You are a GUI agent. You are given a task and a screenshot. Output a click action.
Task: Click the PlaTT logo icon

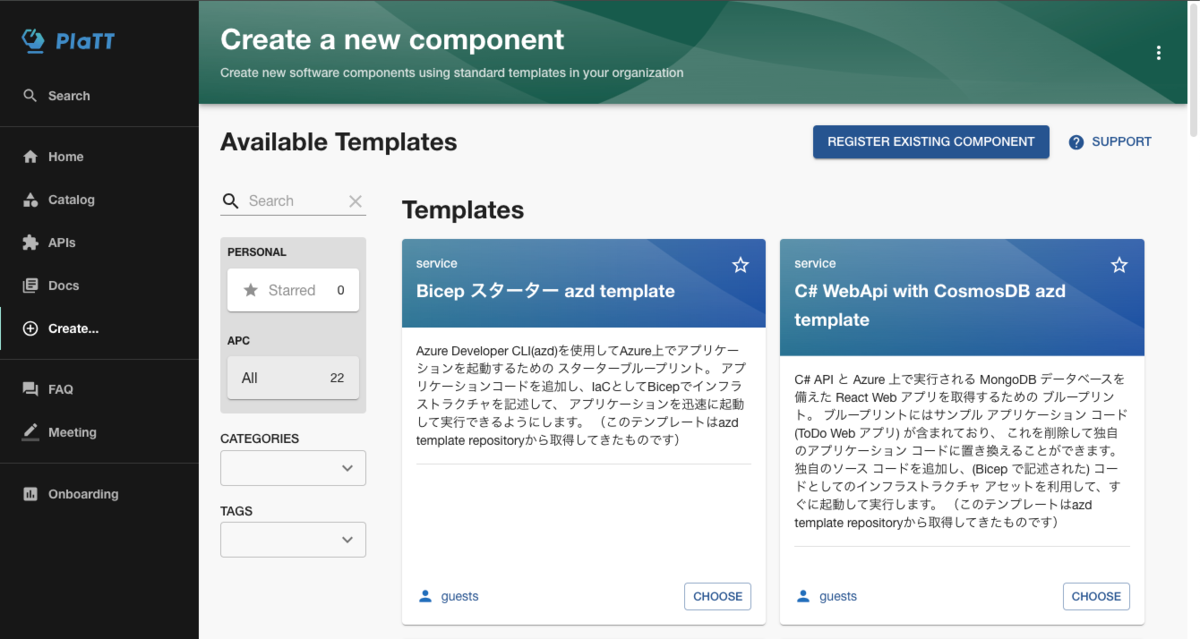33,40
